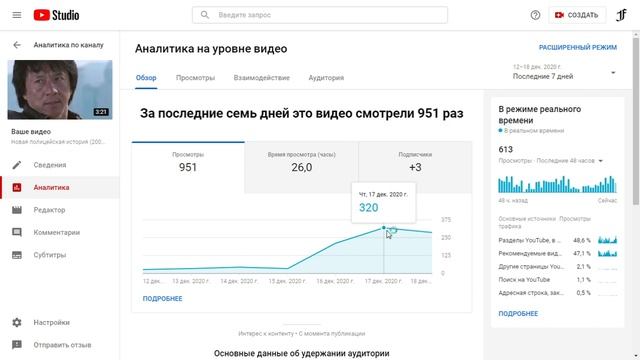Switch to the Просмотры tab
Viewport: 640px width, 360px height.
(196, 78)
